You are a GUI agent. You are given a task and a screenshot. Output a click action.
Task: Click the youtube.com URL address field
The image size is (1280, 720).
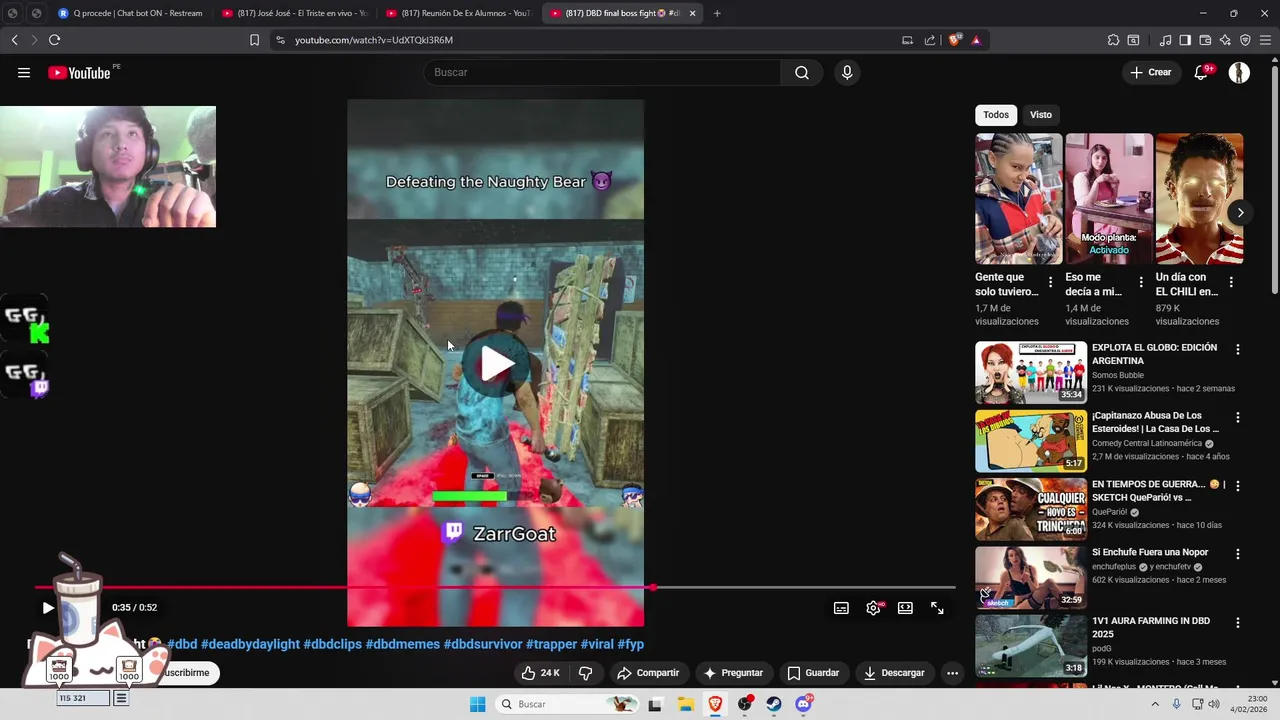[590, 40]
